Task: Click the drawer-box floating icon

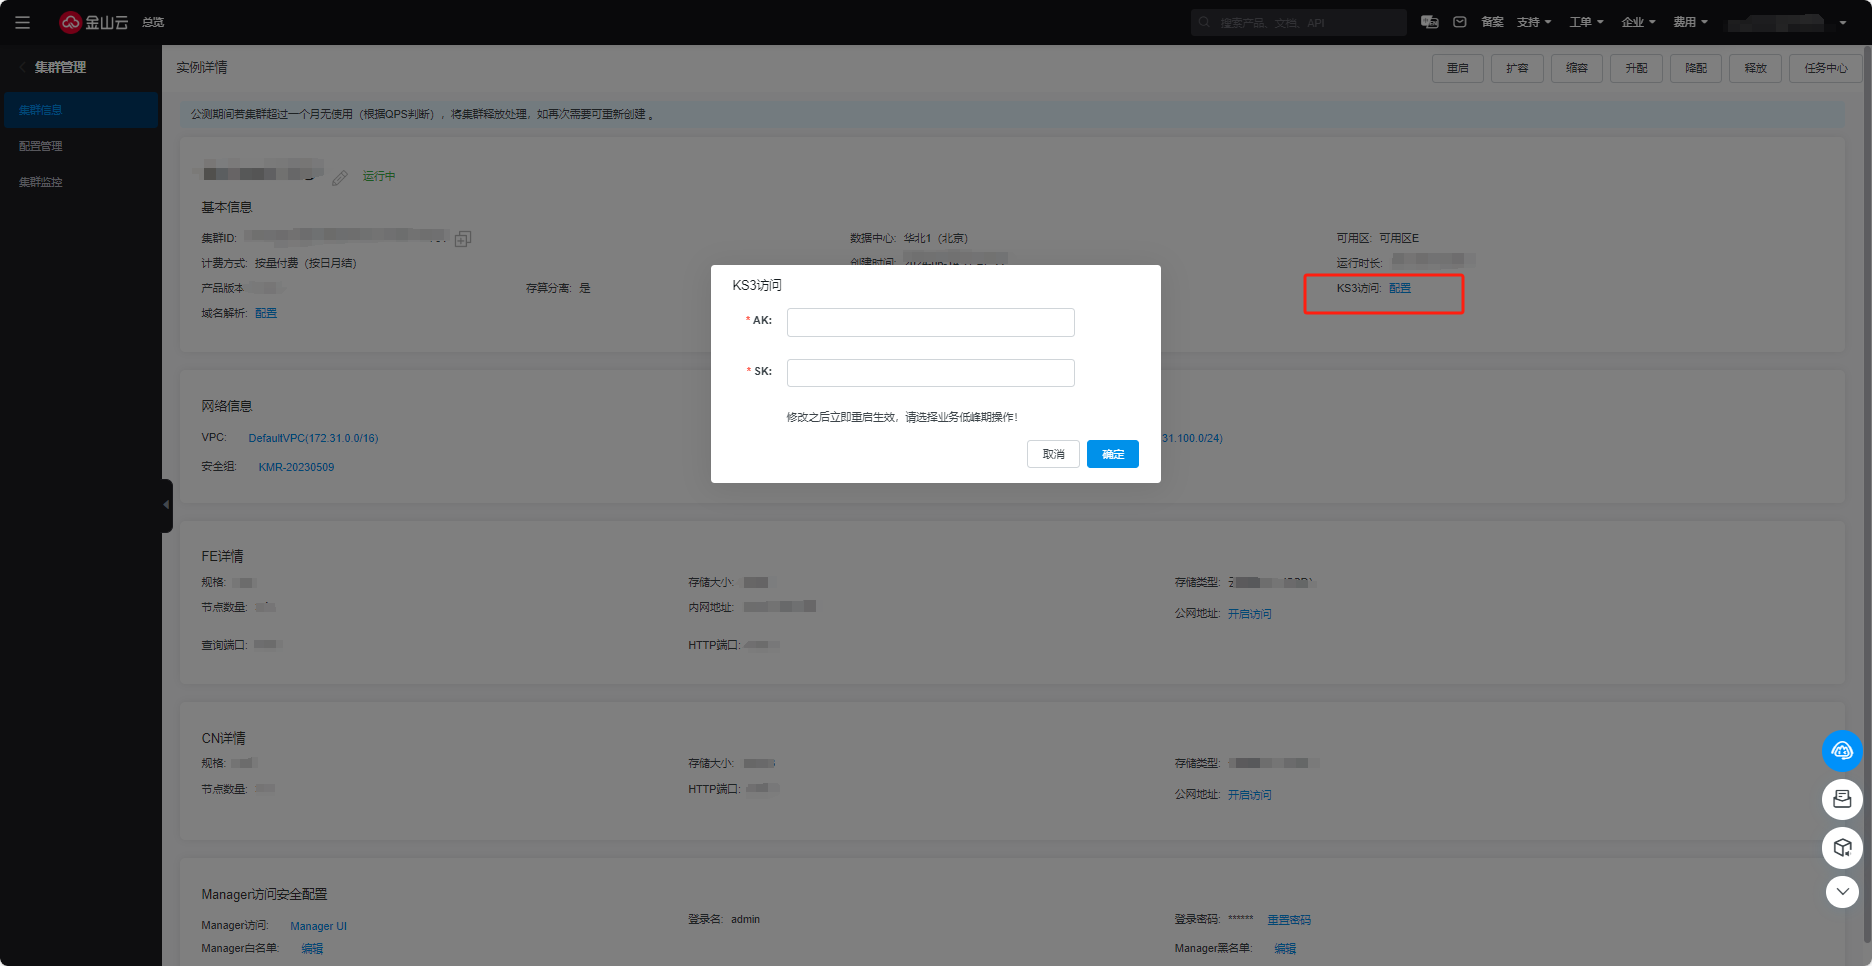Action: click(x=1842, y=799)
